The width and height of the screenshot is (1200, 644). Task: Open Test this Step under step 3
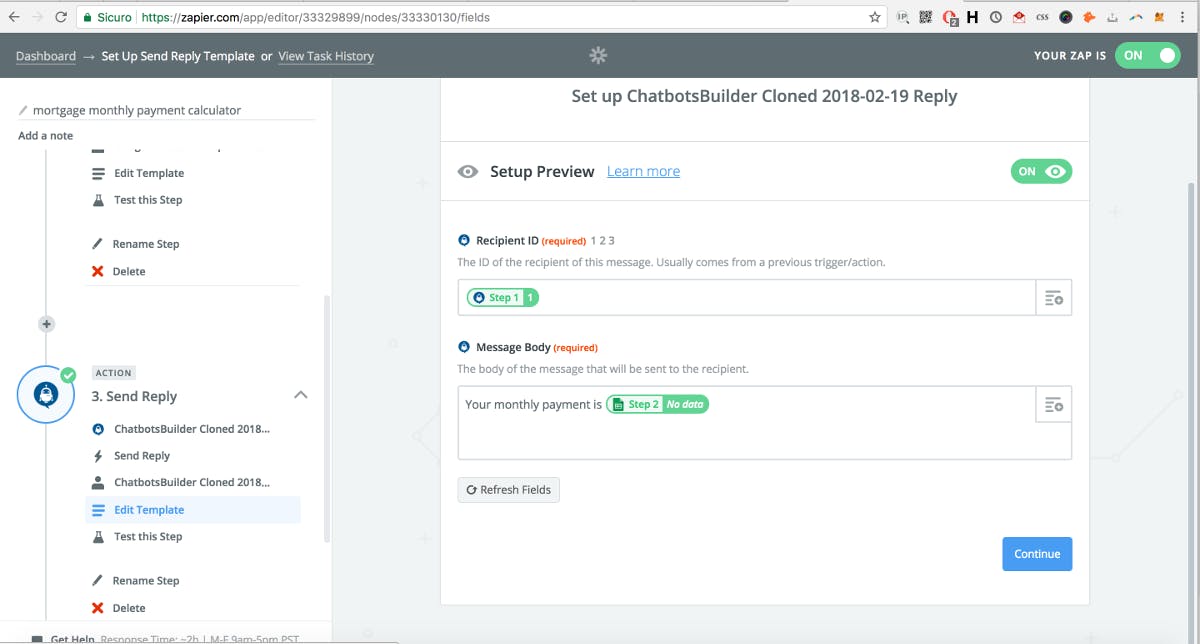[147, 537]
